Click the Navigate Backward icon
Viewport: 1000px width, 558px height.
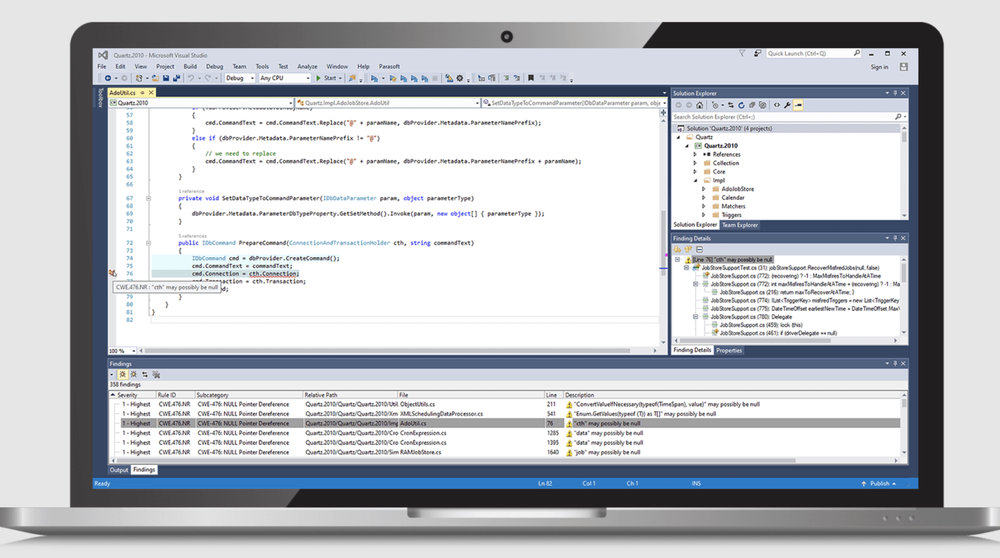tap(108, 78)
